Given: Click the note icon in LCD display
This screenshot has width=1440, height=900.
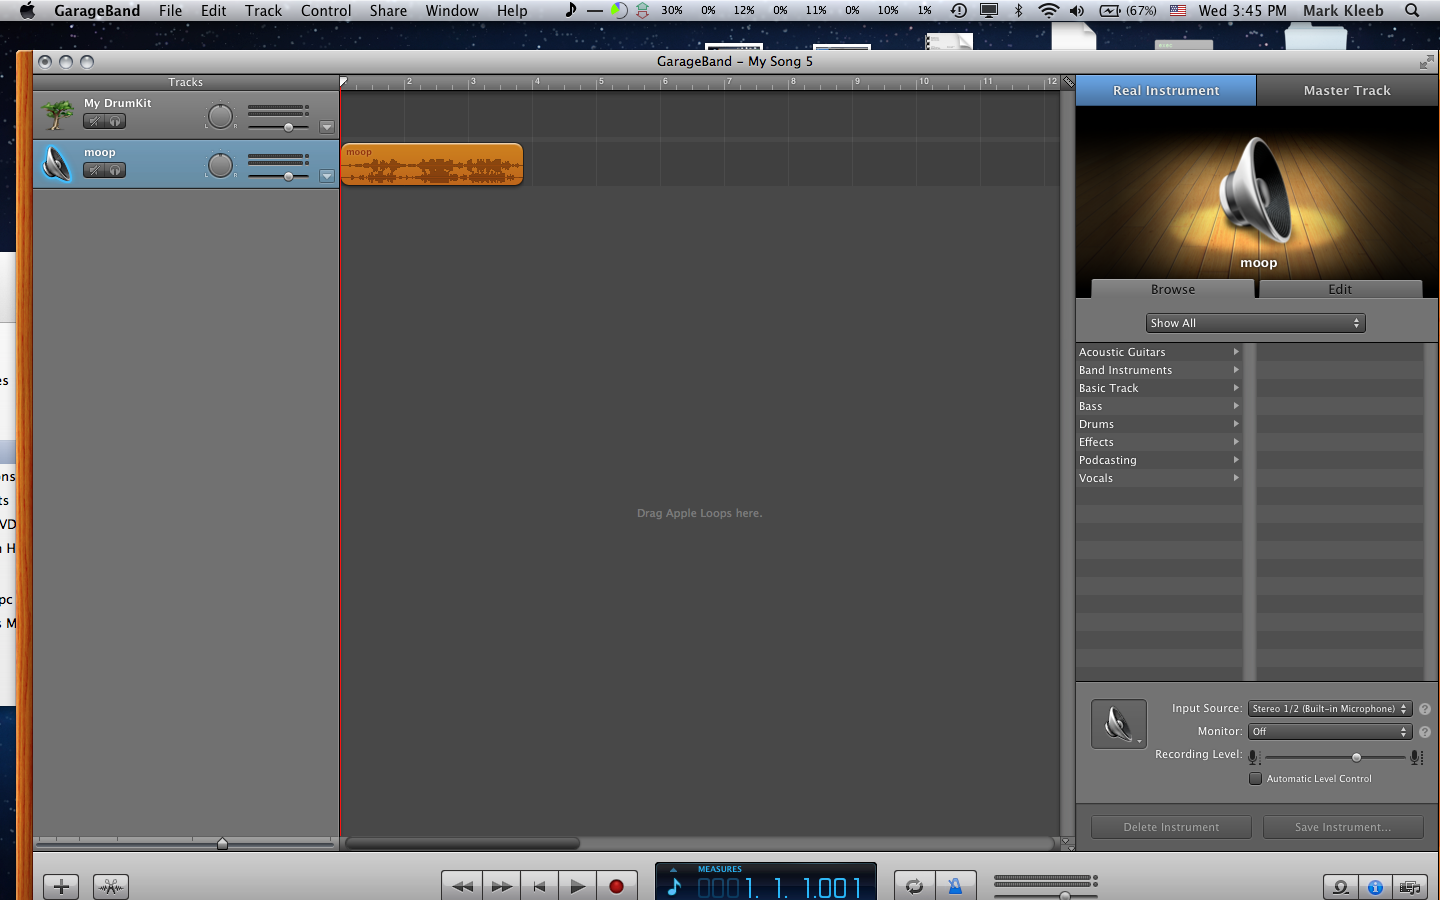Looking at the screenshot, I should pos(674,887).
